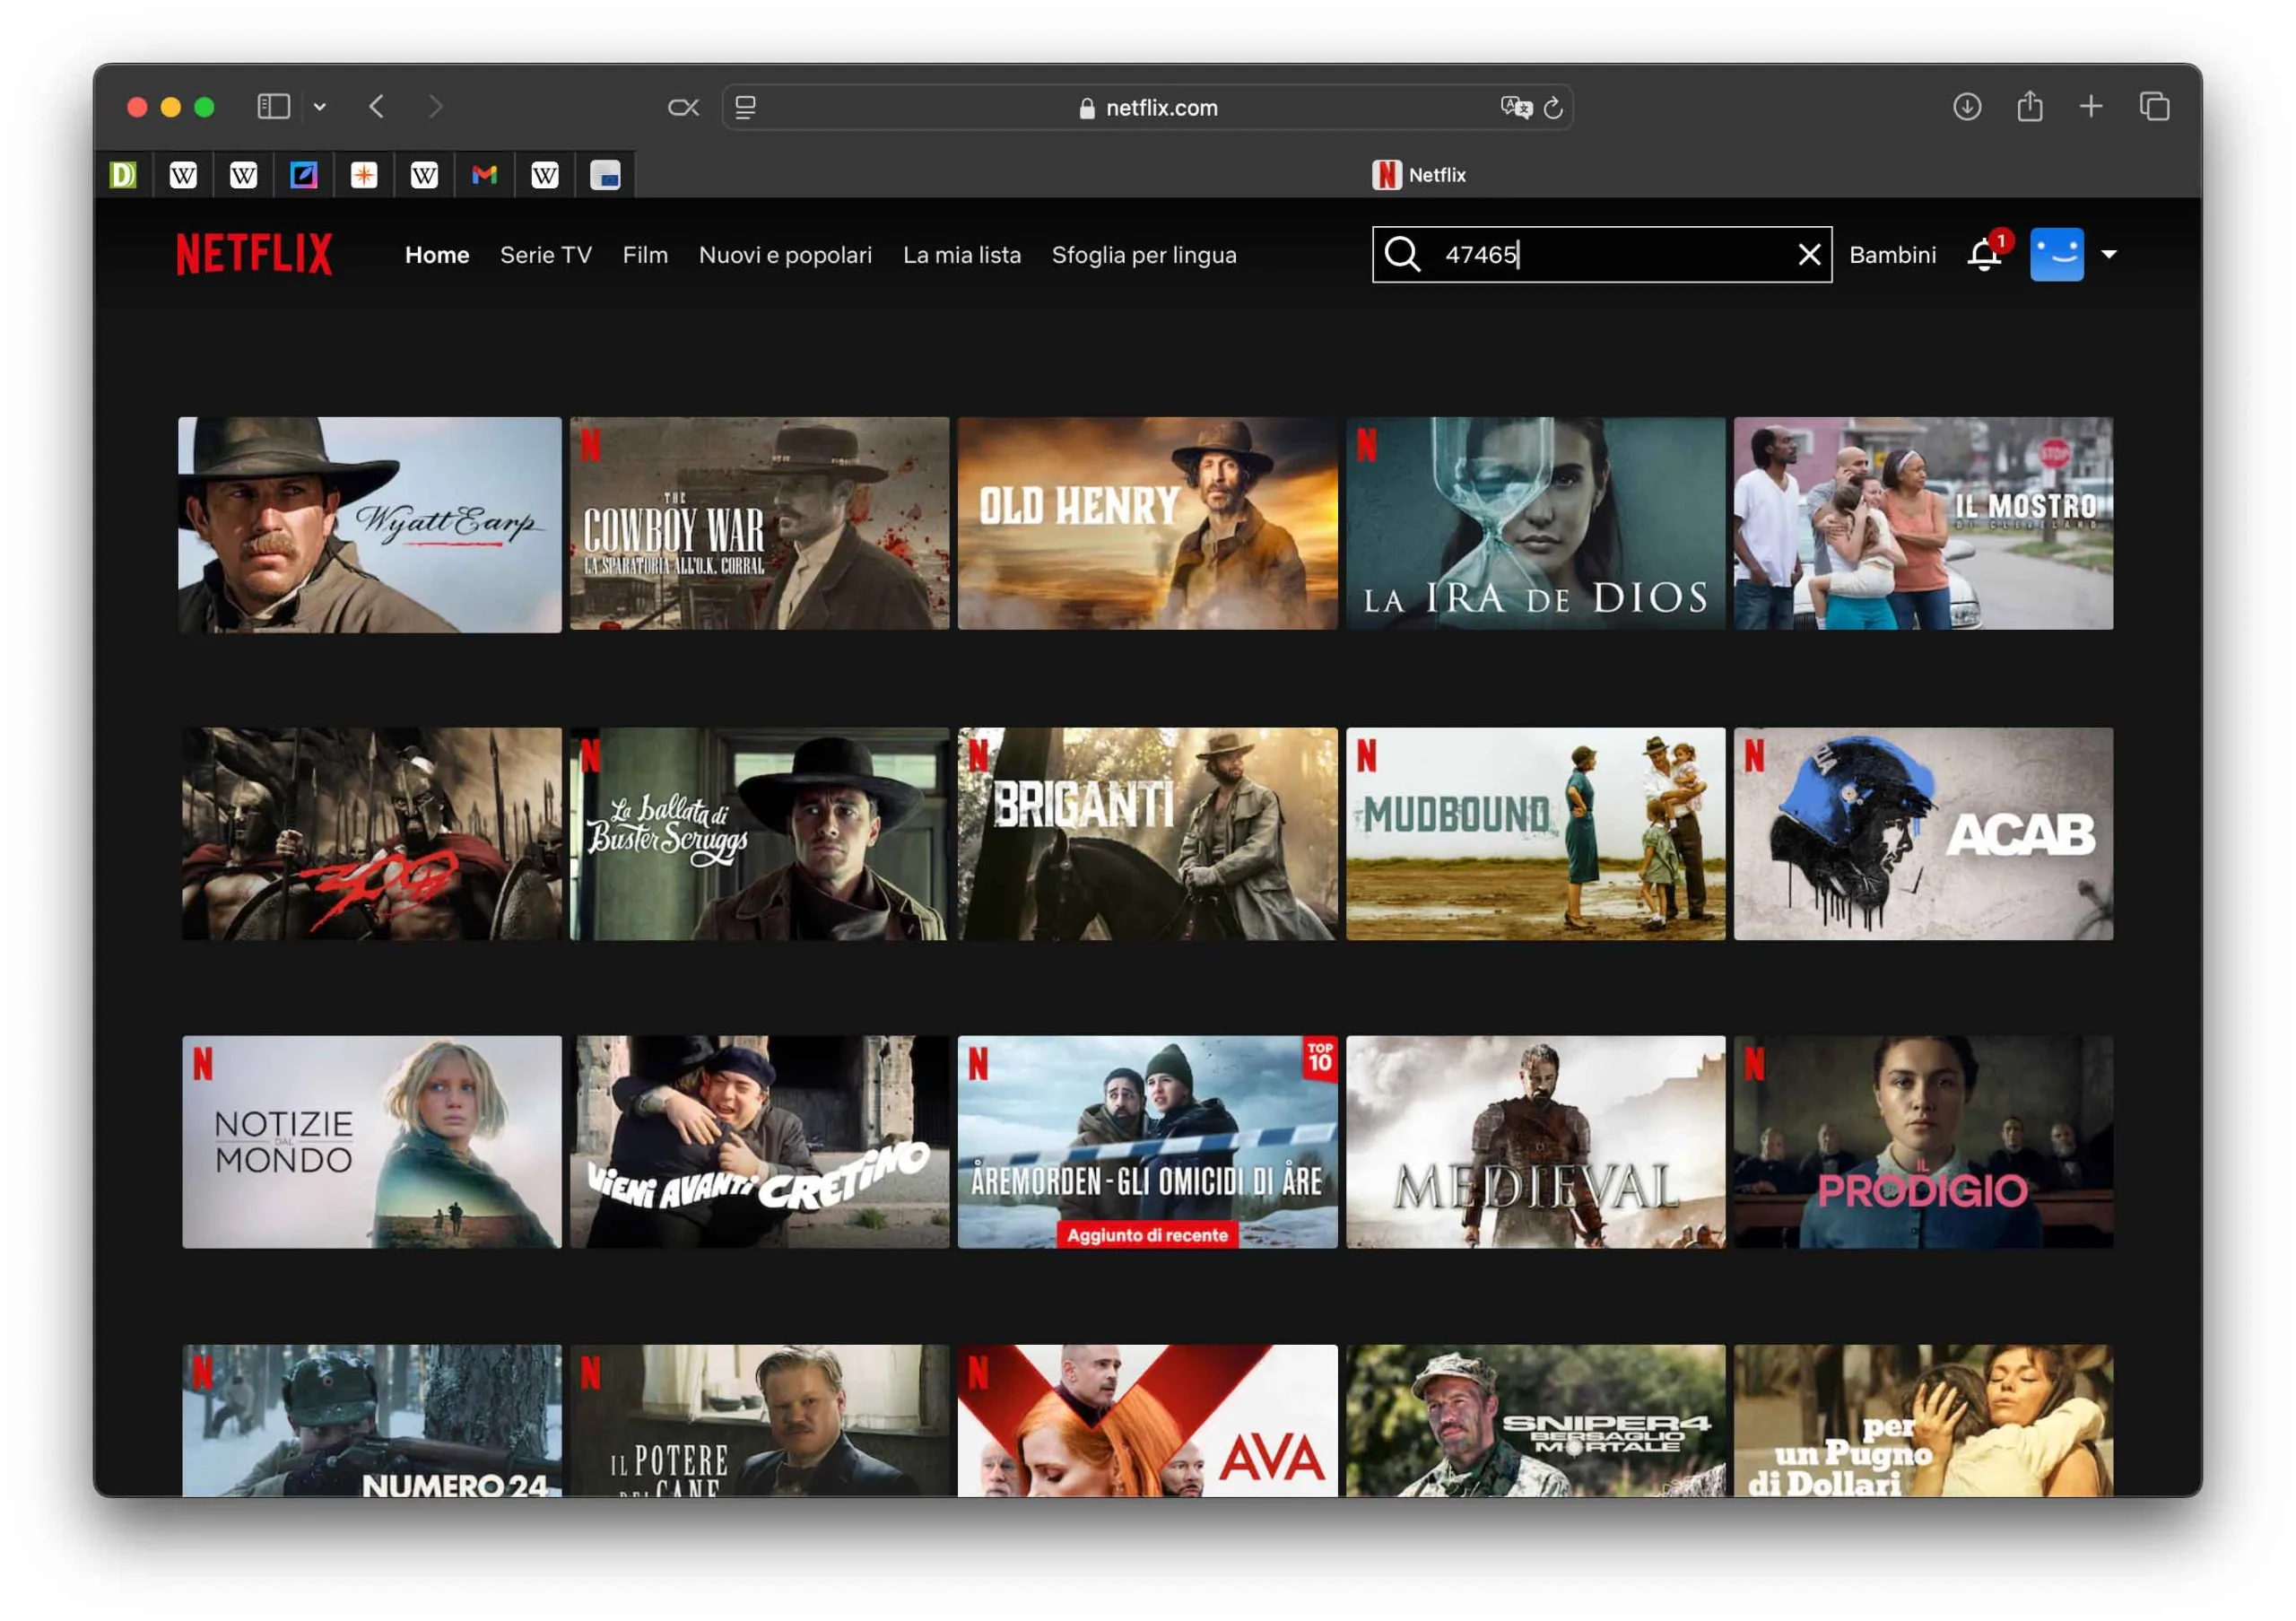Click the translate page icon

(x=1515, y=107)
